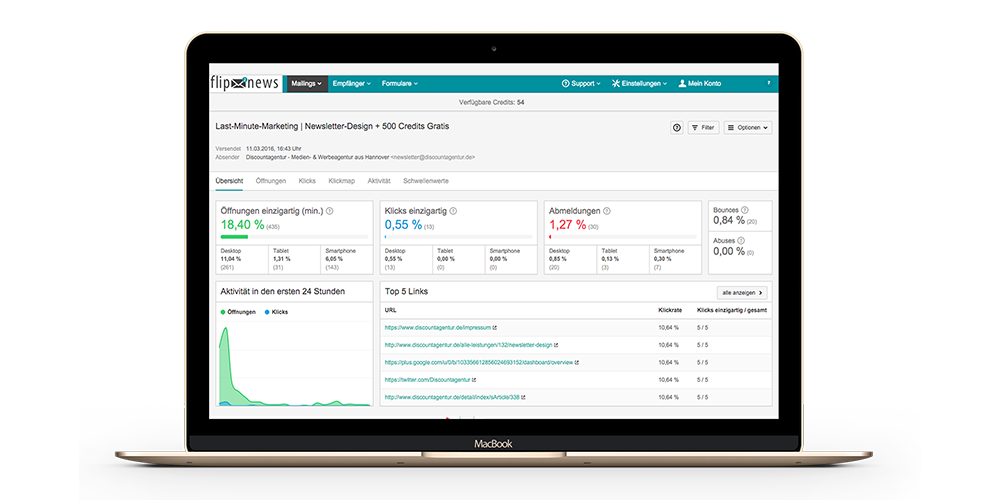
Task: Open the Empfänger dropdown menu
Action: click(x=351, y=84)
